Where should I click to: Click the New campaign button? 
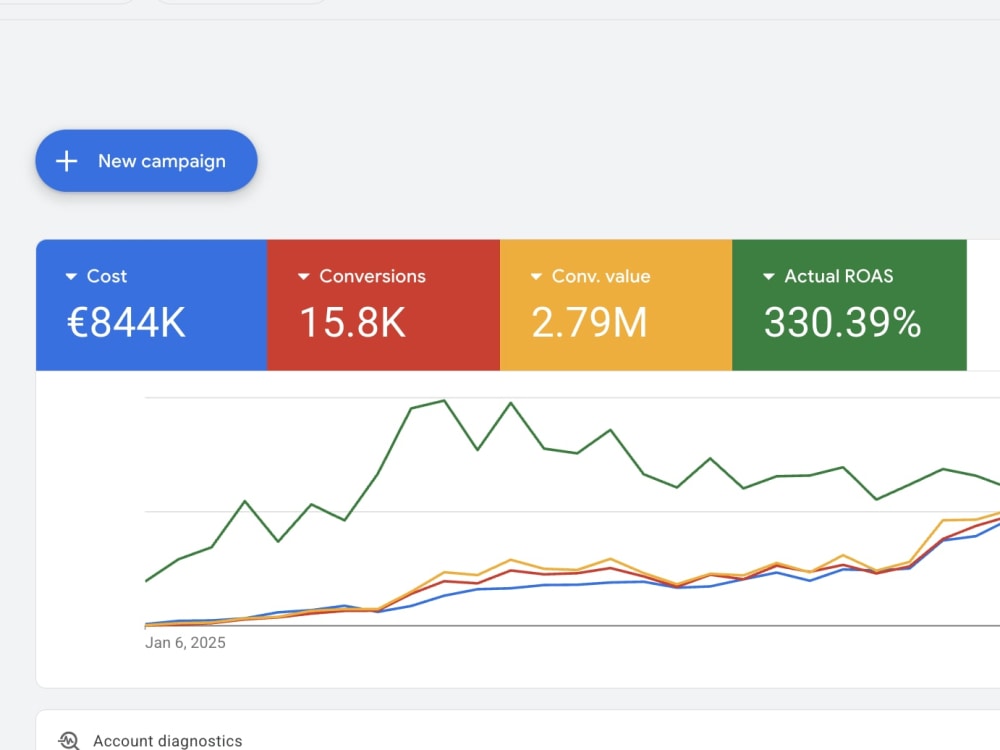click(146, 161)
